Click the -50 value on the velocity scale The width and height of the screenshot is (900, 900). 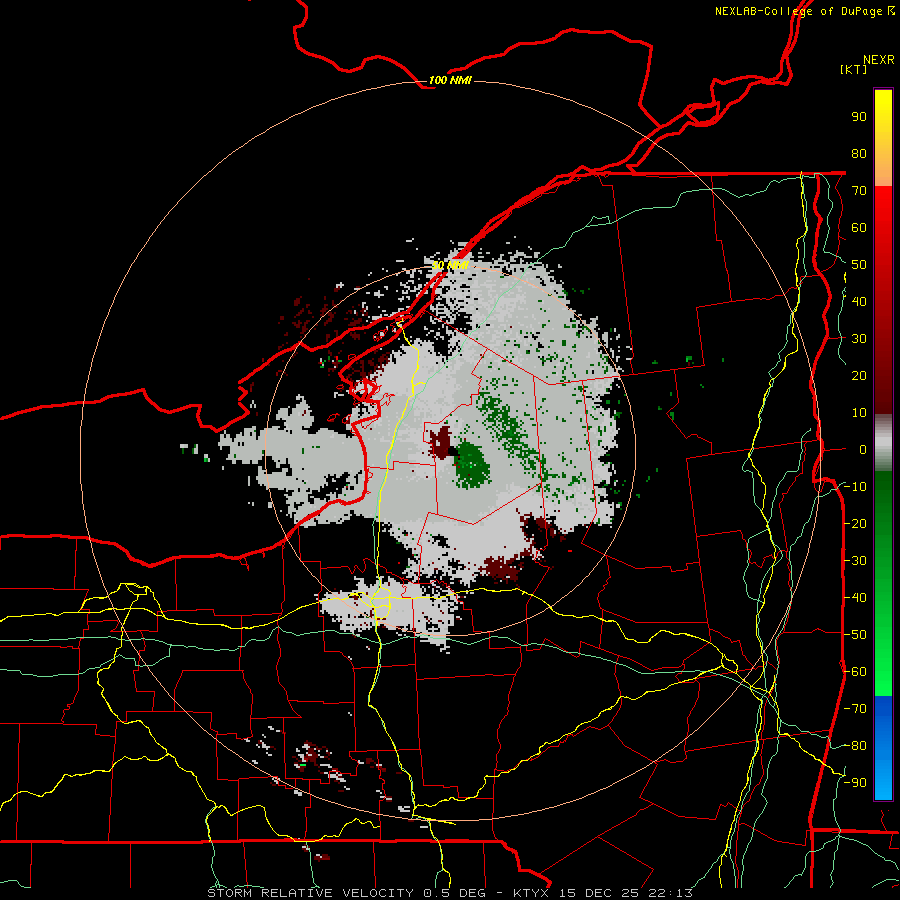855,635
